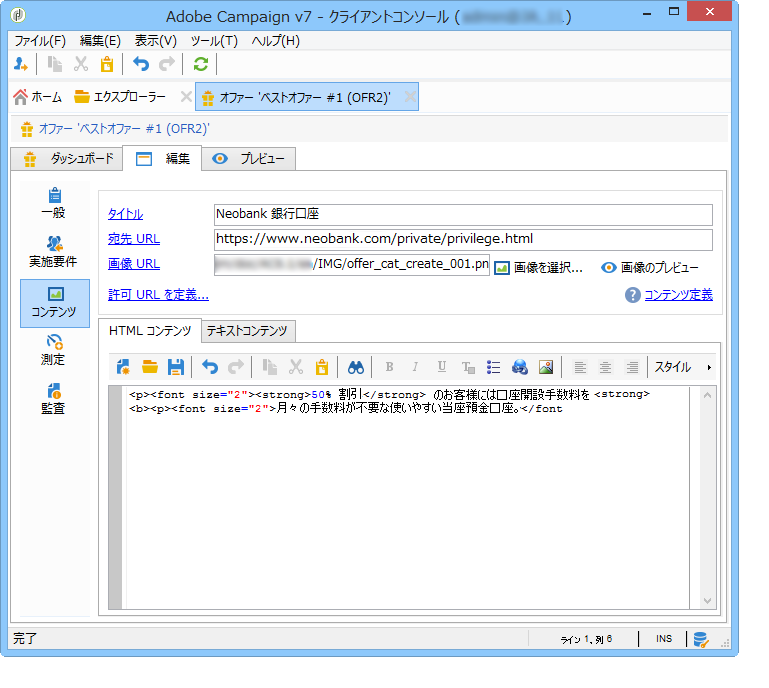
Task: Align text left in editor
Action: (x=580, y=367)
